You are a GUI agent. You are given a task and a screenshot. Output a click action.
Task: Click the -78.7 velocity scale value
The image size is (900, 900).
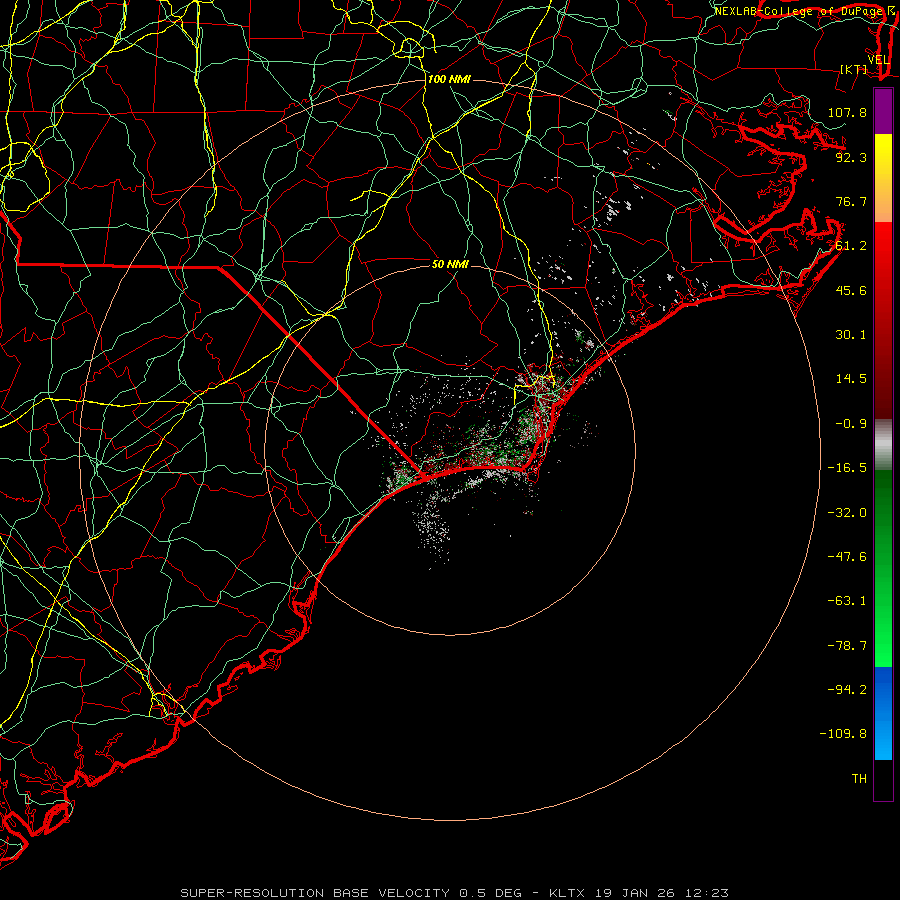(847, 646)
